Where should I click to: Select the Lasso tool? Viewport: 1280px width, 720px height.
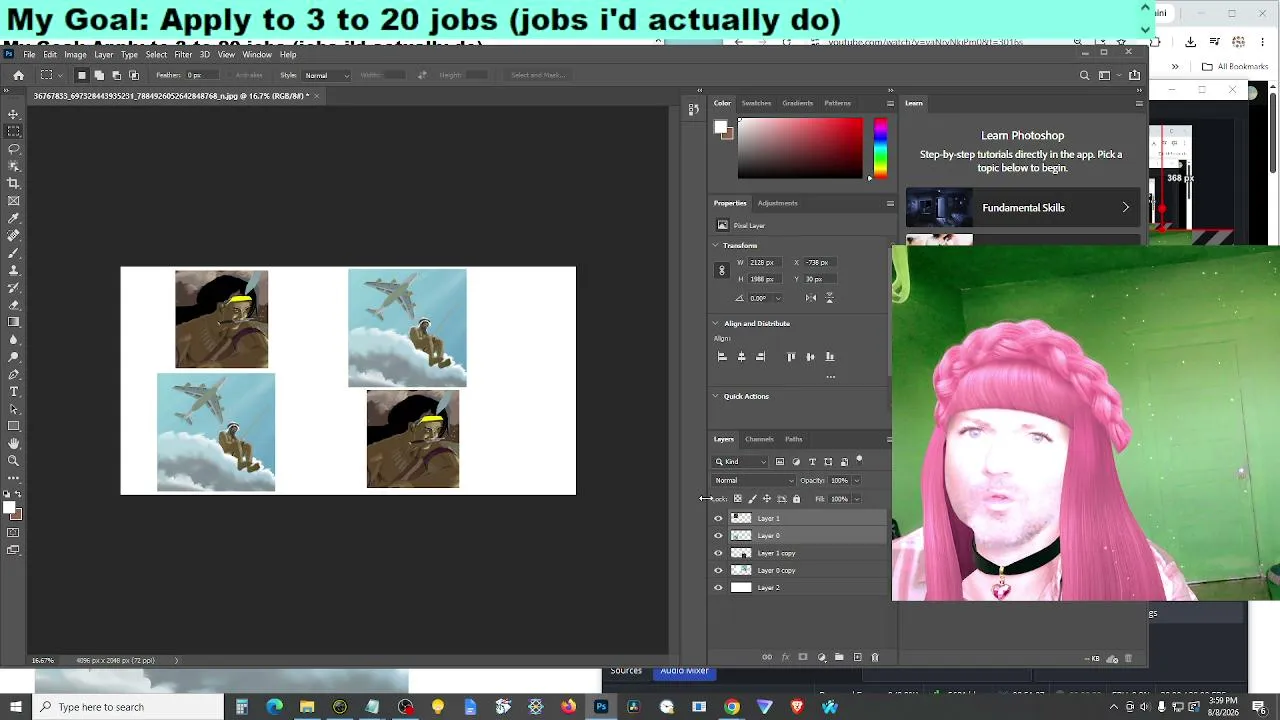click(13, 148)
